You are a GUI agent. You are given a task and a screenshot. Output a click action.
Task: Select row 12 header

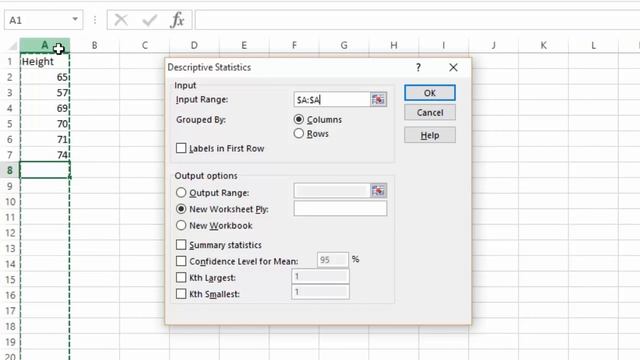[x=10, y=233]
